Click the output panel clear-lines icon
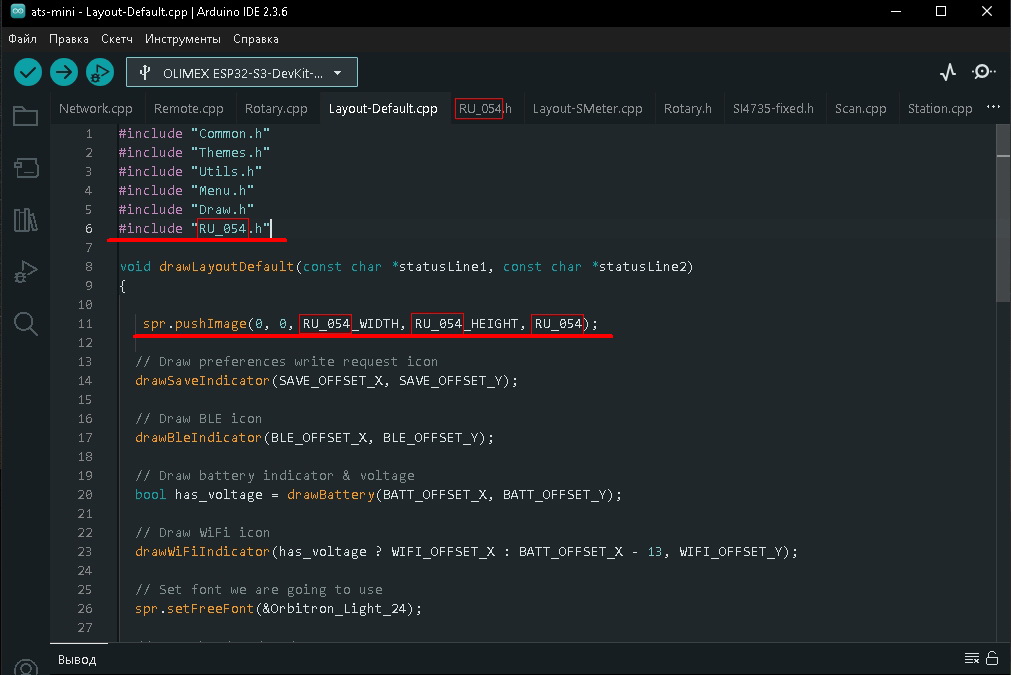 coord(972,658)
